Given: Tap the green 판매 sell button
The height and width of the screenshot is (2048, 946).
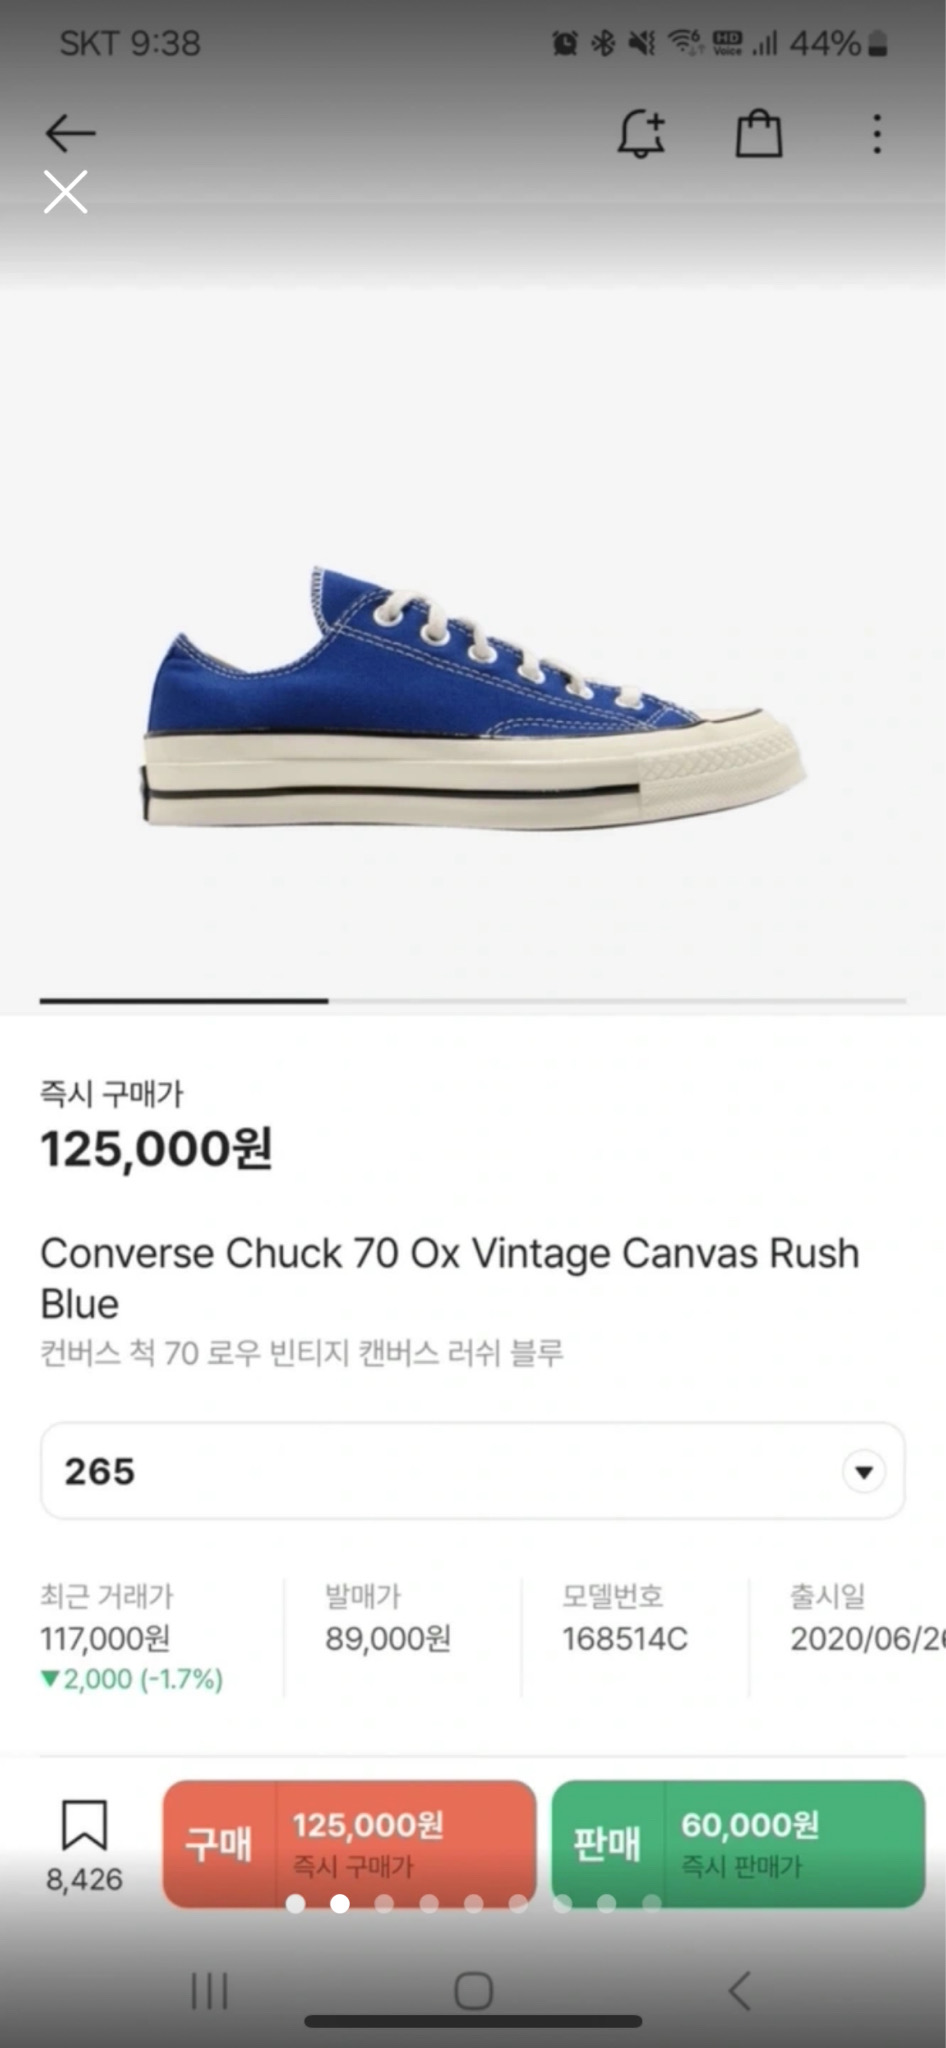Looking at the screenshot, I should pyautogui.click(x=737, y=1844).
